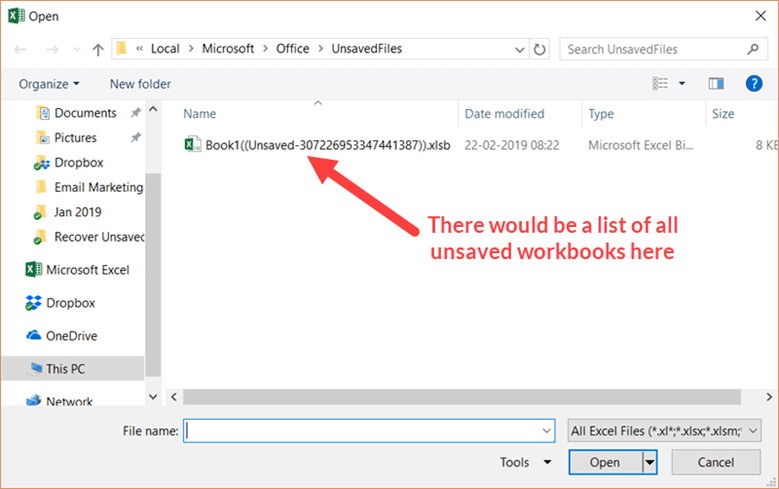Open the Recover Unsaved folder
Screen dimensions: 779x489
coord(88,237)
